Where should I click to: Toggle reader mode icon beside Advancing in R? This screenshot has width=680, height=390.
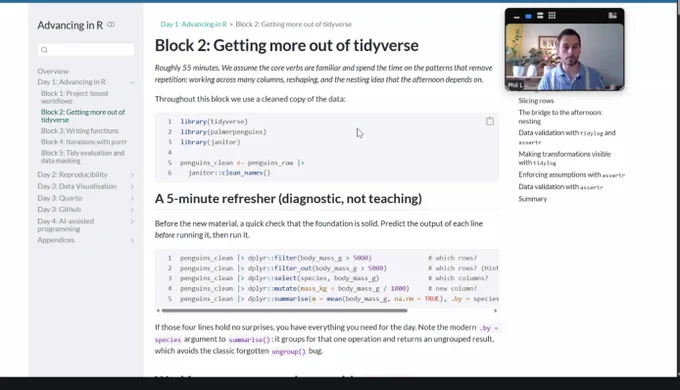click(111, 25)
